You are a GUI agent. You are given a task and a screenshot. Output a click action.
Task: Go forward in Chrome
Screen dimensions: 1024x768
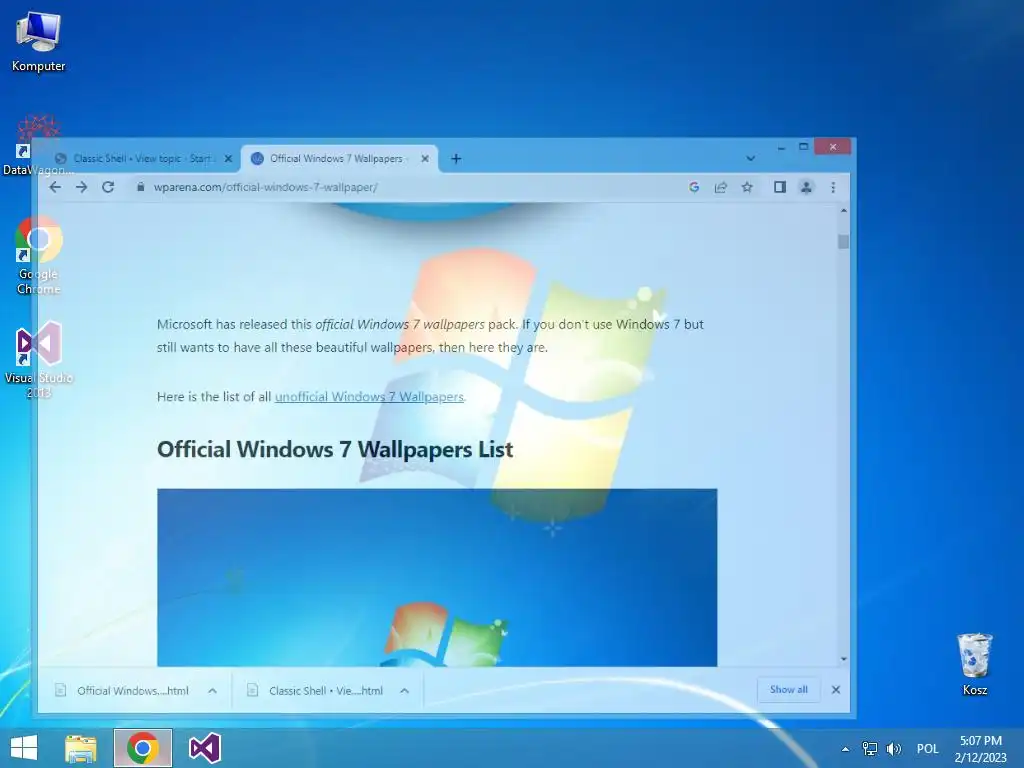point(82,187)
